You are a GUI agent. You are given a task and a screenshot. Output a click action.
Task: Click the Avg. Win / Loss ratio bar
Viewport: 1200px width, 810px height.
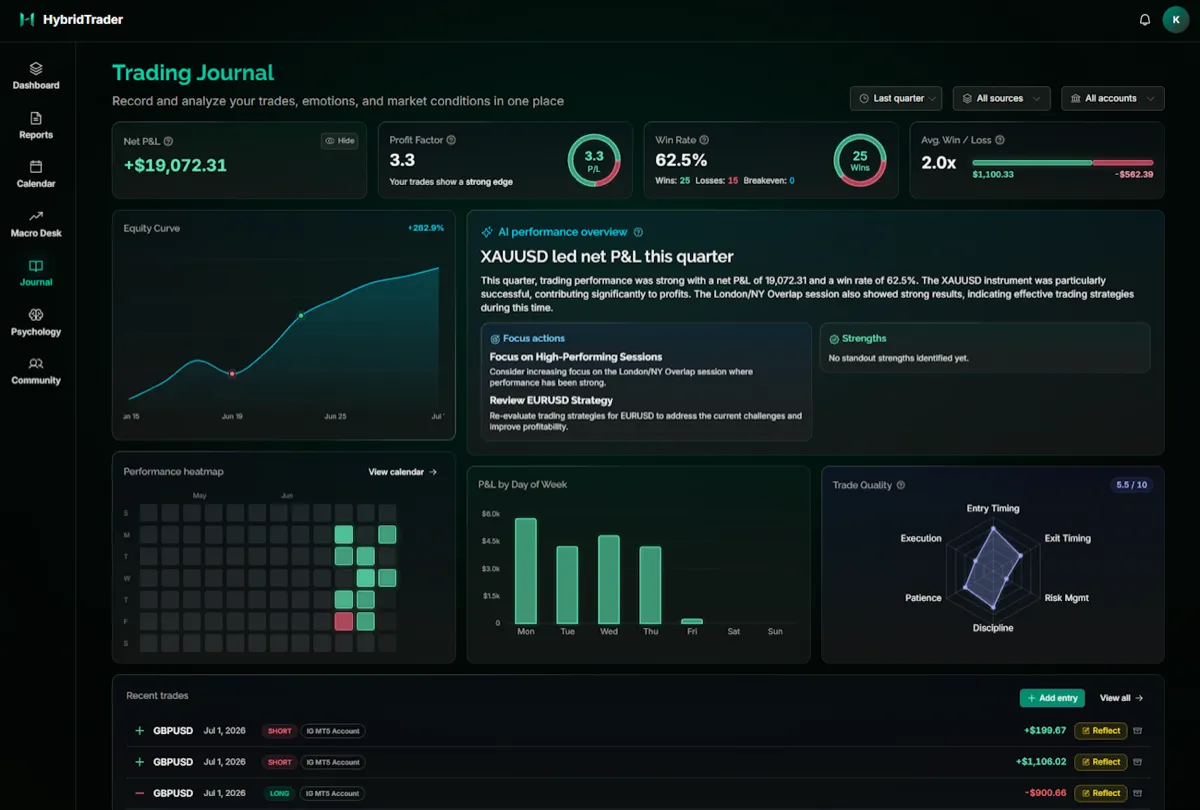1062,162
